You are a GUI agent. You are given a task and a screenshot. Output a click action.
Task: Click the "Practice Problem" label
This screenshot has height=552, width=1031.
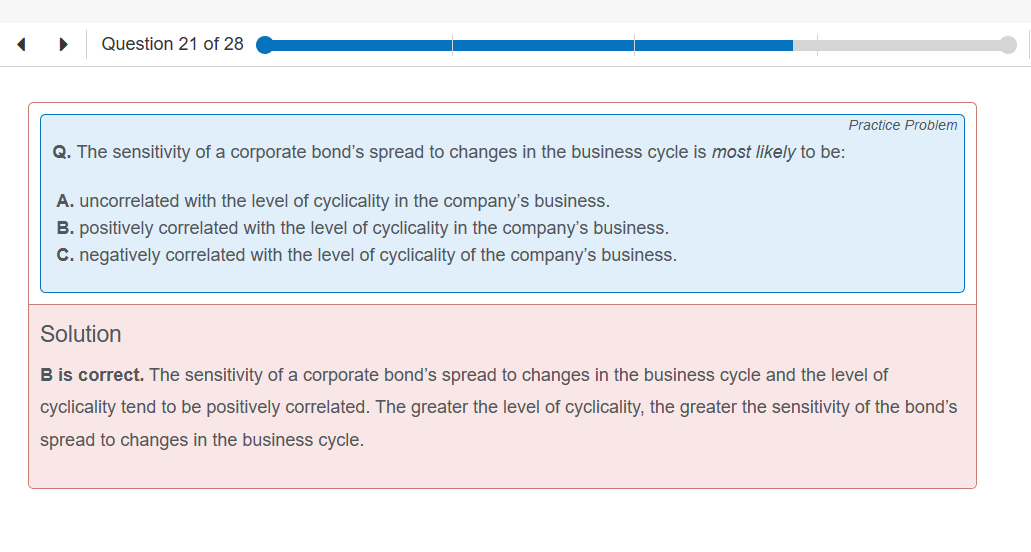click(902, 125)
